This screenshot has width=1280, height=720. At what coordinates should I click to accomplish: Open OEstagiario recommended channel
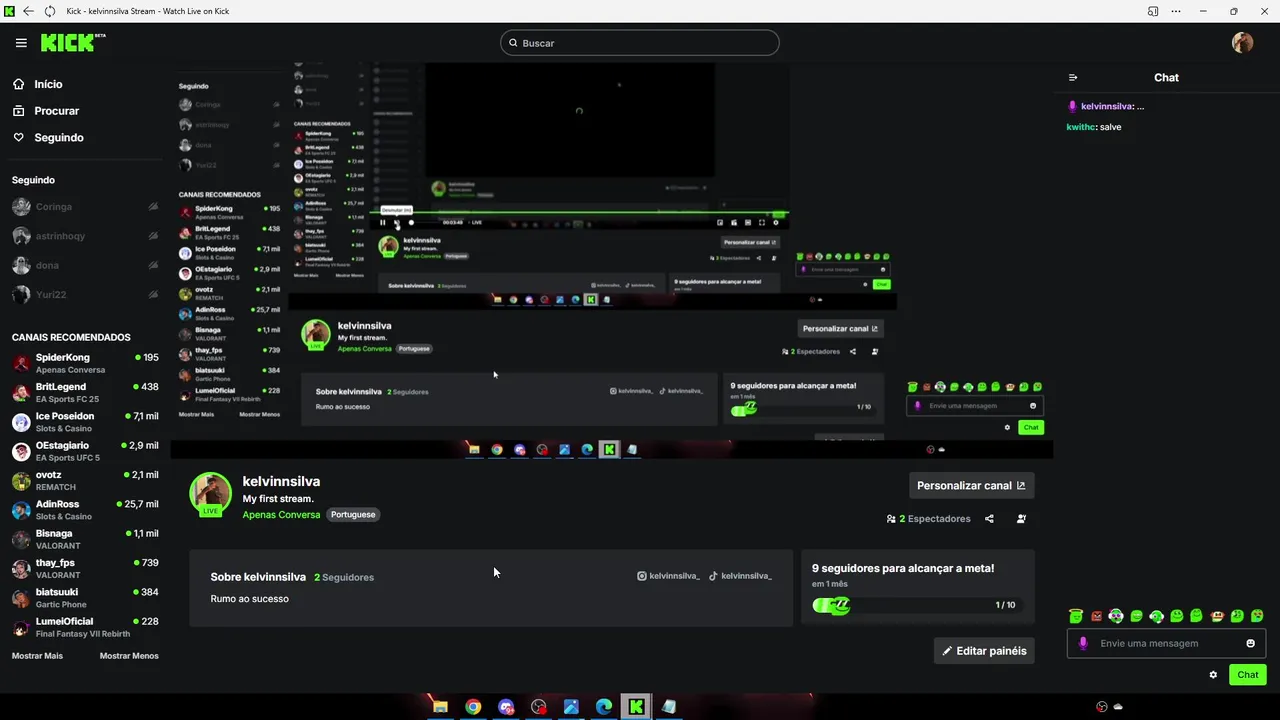(x=85, y=451)
